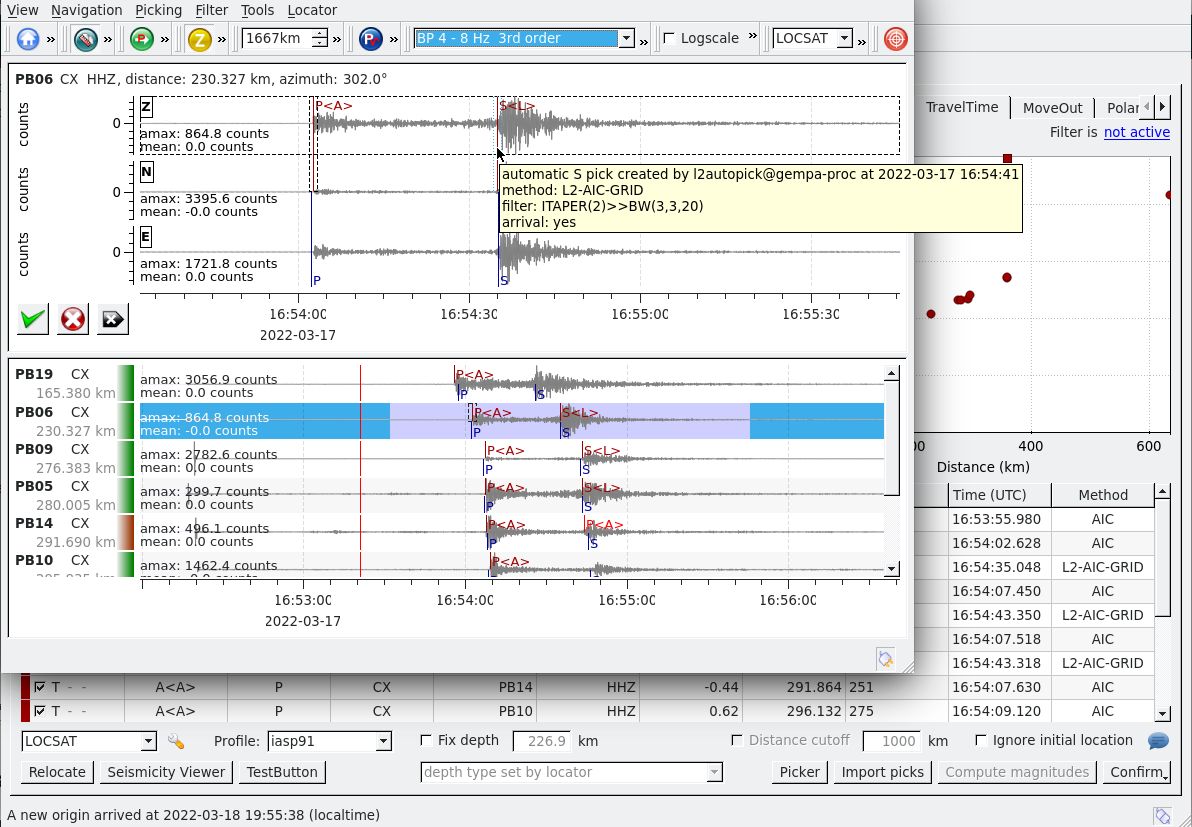Click the red target locator icon

coord(896,39)
